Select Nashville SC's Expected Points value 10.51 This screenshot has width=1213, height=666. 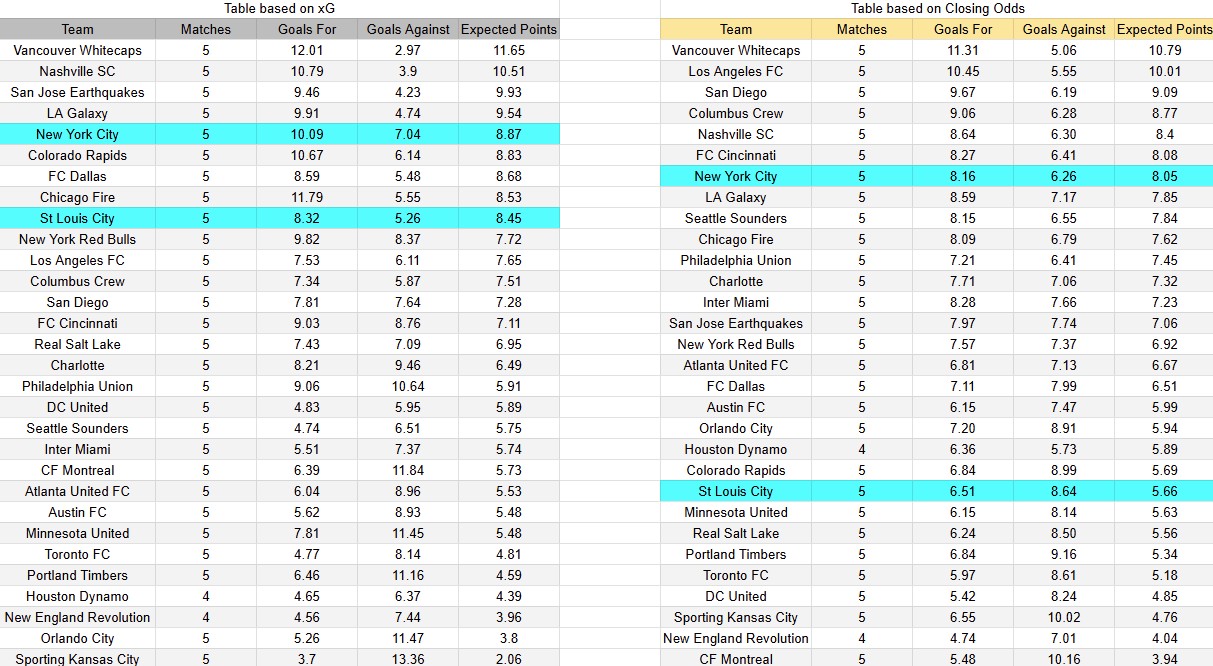pos(509,71)
